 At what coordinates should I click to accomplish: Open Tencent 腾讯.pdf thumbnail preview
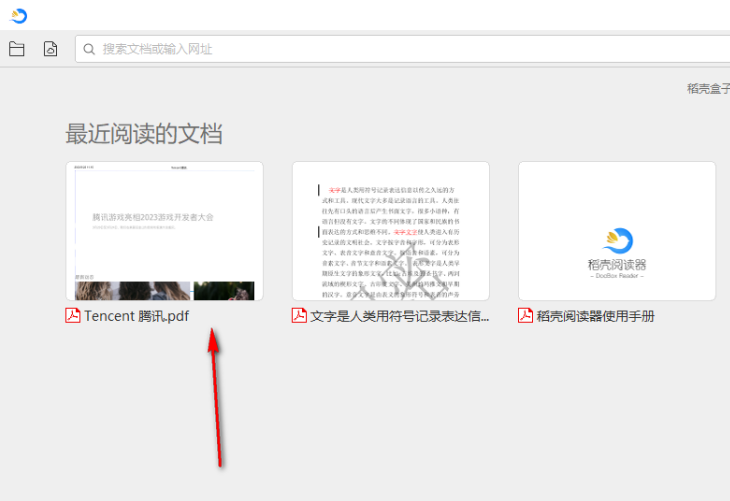click(x=165, y=231)
